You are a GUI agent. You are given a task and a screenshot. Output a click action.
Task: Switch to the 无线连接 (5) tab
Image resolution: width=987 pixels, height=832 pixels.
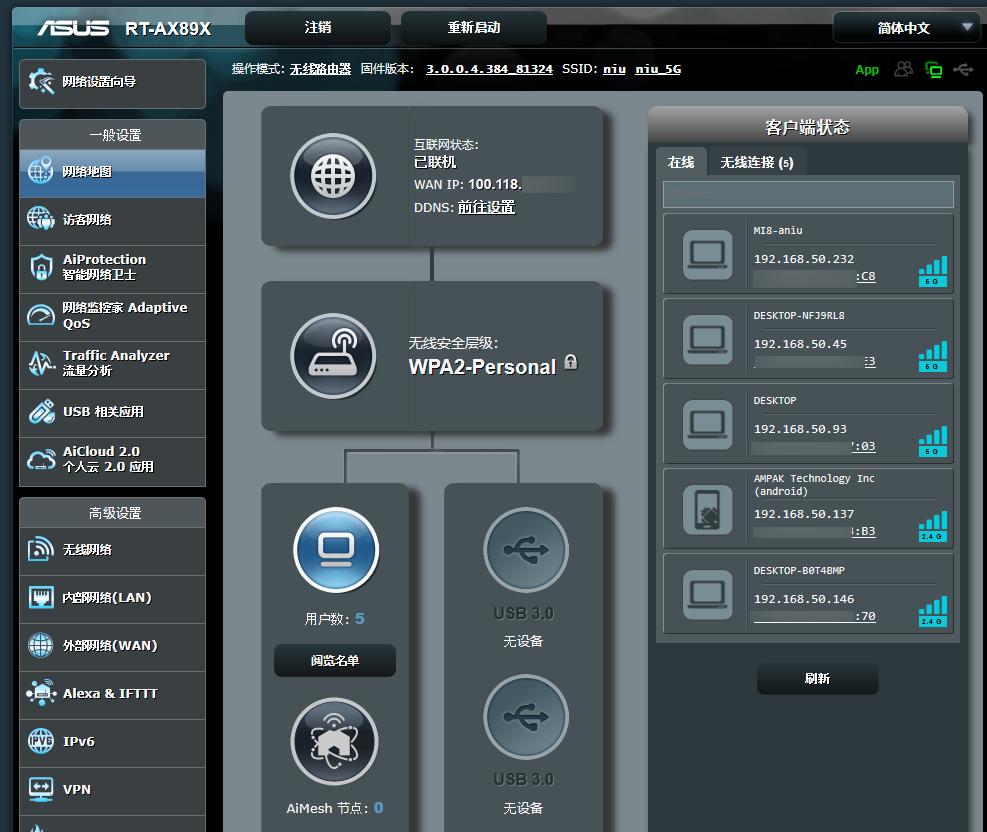coord(757,162)
